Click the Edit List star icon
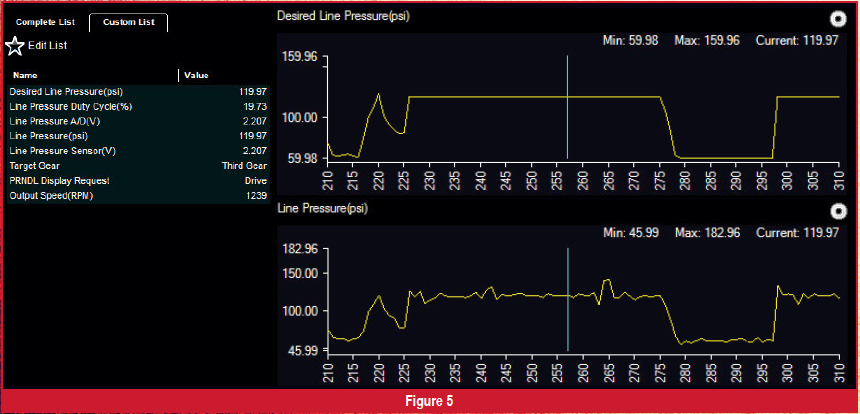This screenshot has width=860, height=414. coord(15,46)
